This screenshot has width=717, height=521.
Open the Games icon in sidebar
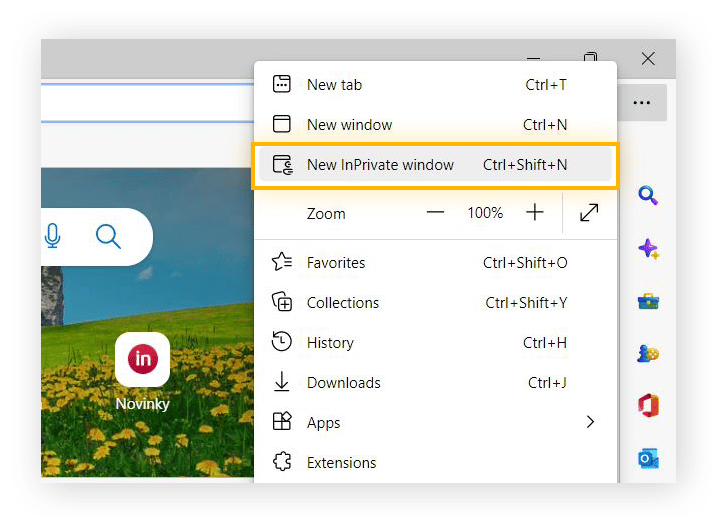648,353
